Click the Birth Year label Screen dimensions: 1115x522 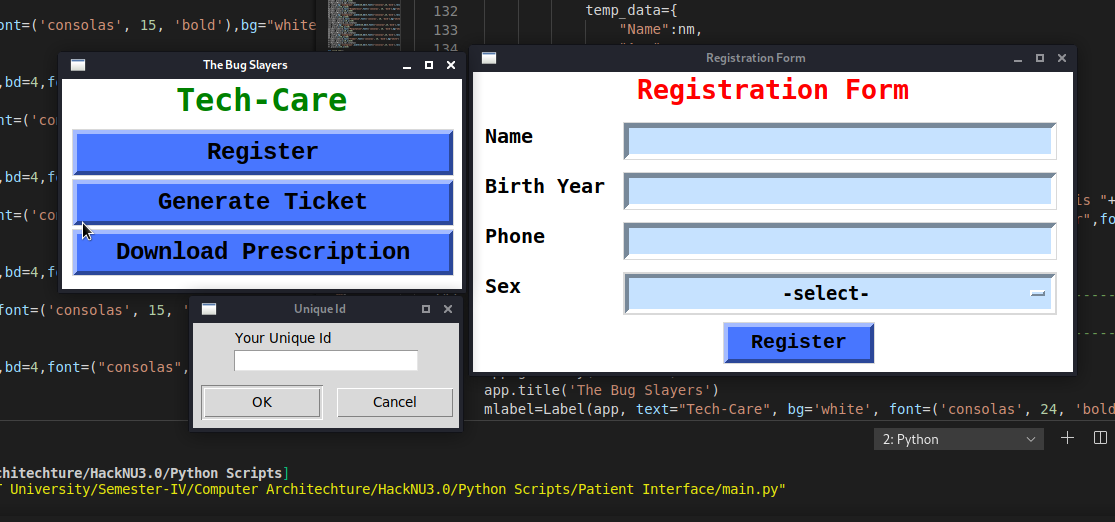coord(545,186)
